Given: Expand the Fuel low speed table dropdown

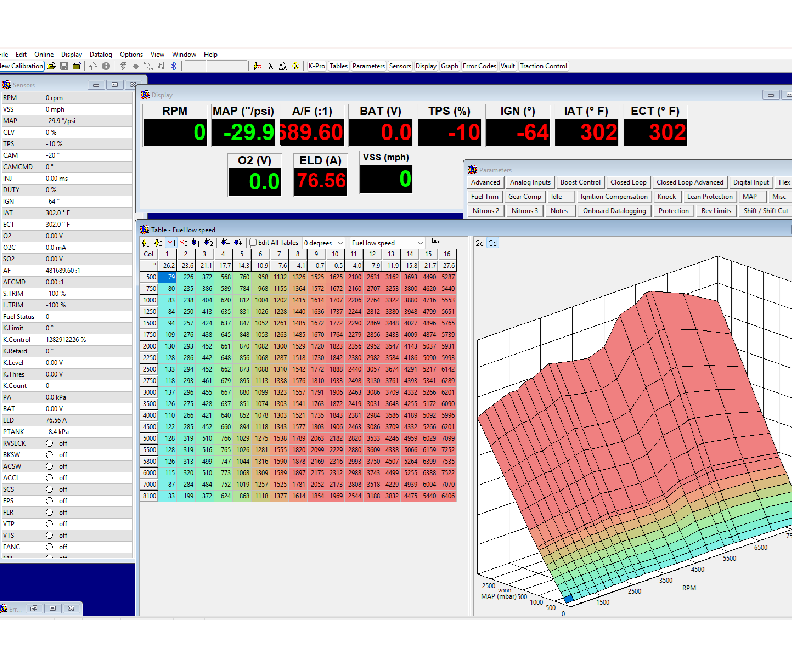Looking at the screenshot, I should 387,243.
